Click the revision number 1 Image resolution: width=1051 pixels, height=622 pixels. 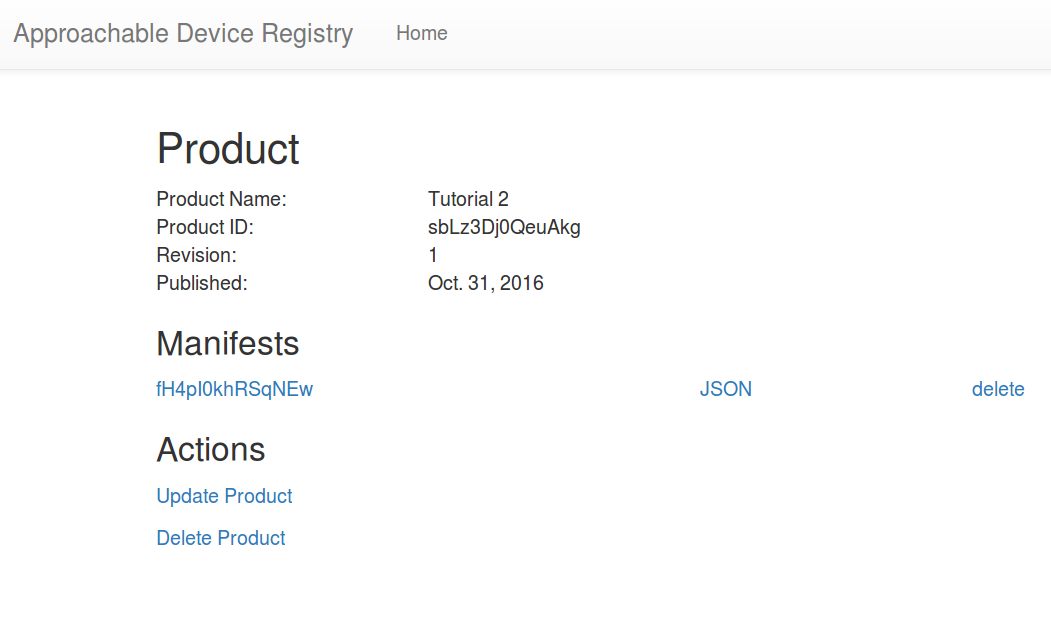[x=433, y=255]
